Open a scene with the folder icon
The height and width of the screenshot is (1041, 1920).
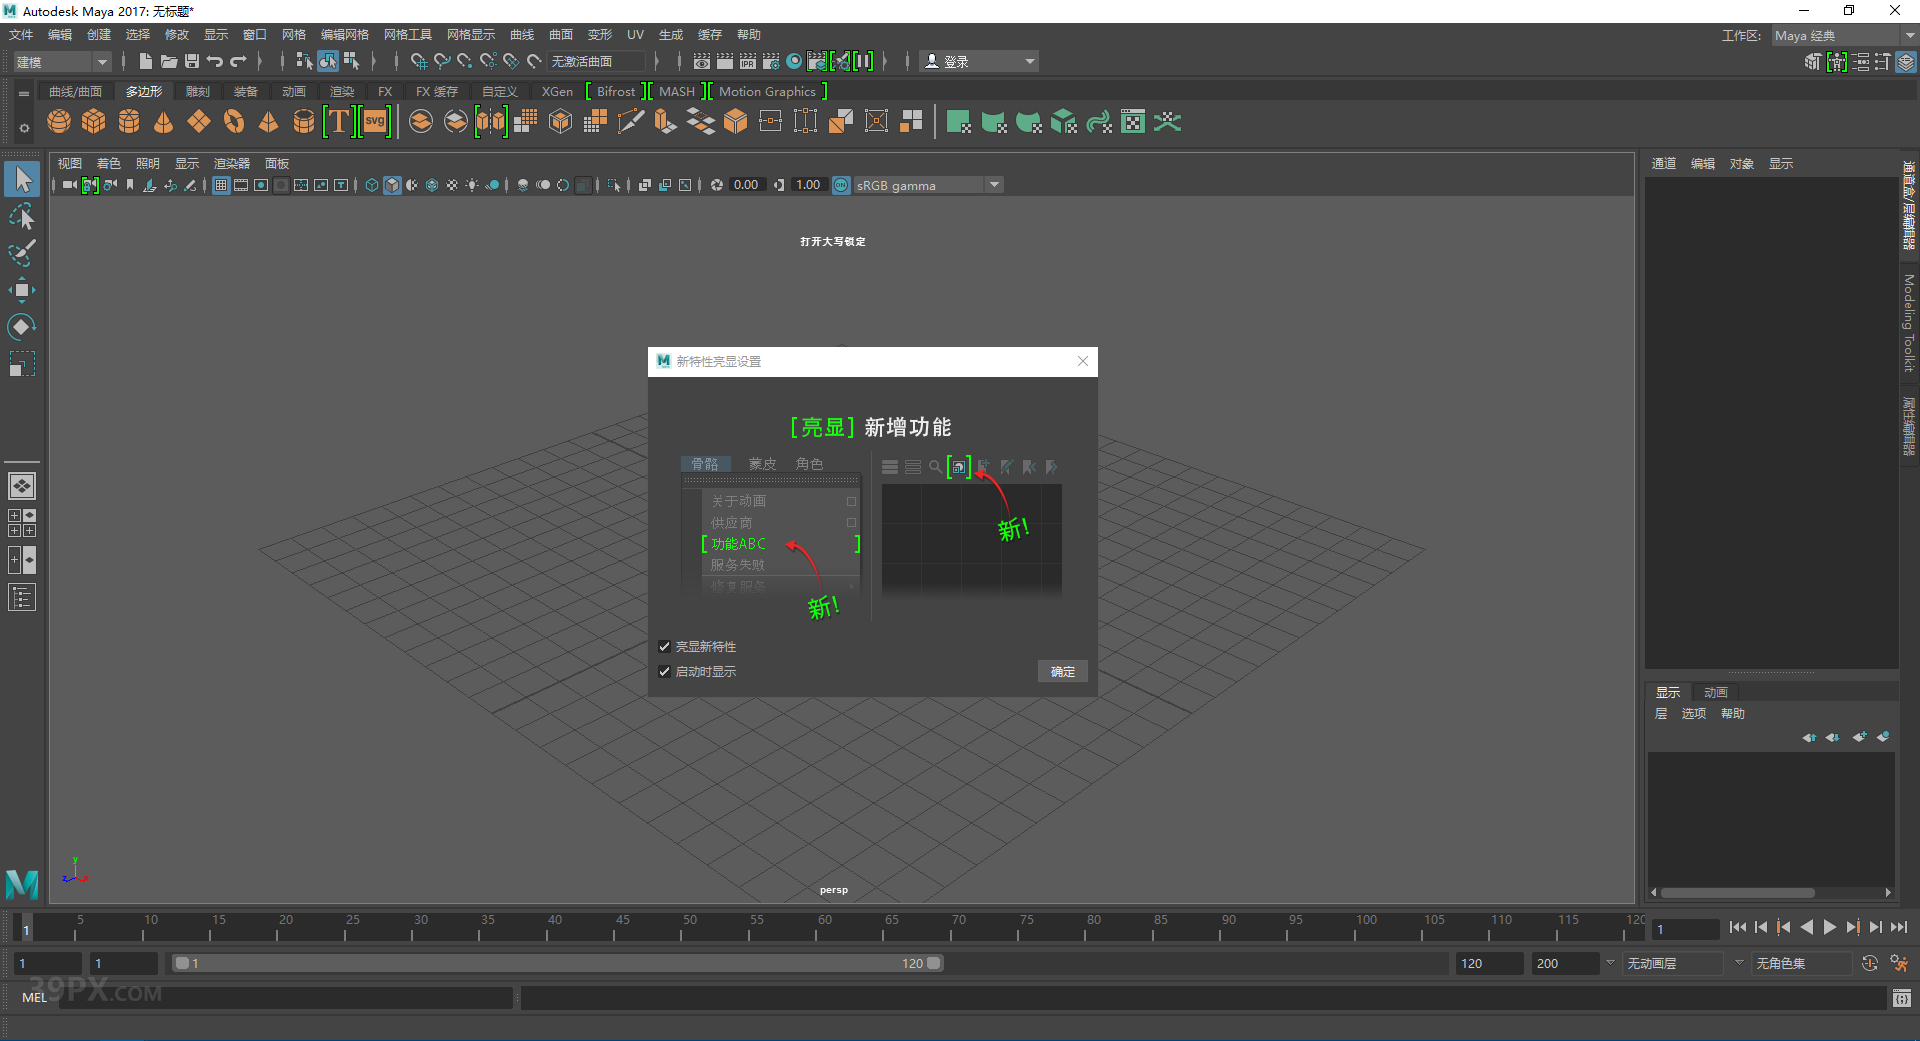coord(169,61)
